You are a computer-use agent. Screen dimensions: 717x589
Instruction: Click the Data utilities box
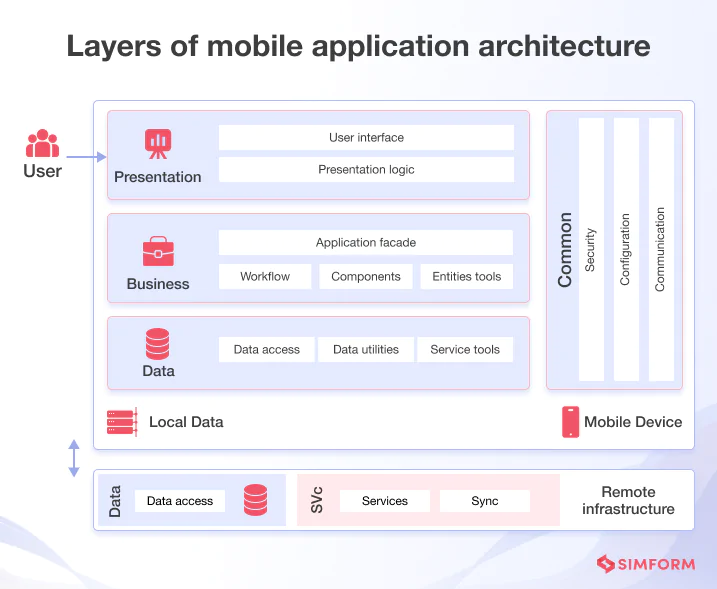click(366, 350)
